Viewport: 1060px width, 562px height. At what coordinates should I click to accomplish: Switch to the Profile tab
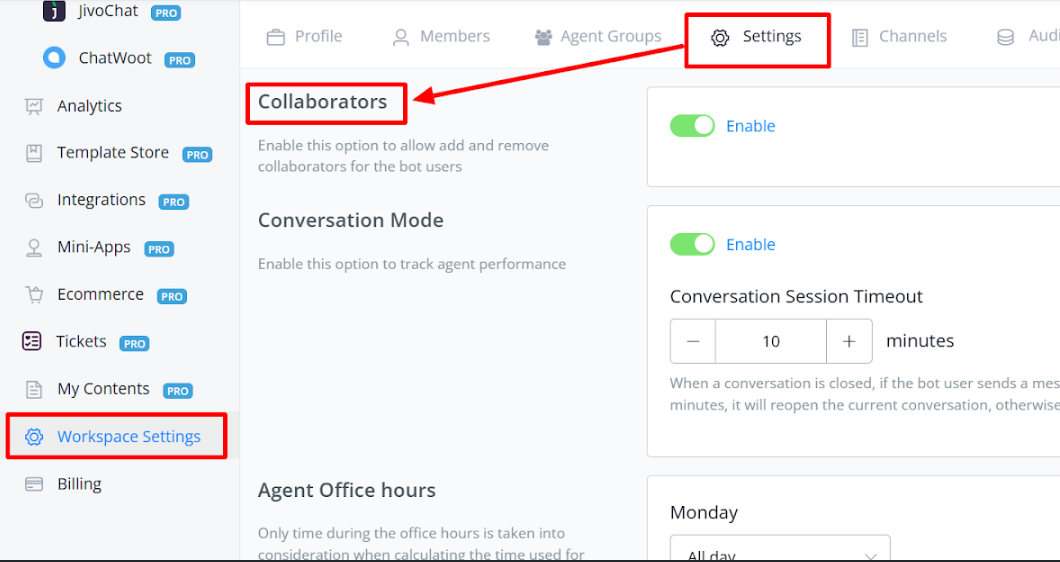(304, 37)
